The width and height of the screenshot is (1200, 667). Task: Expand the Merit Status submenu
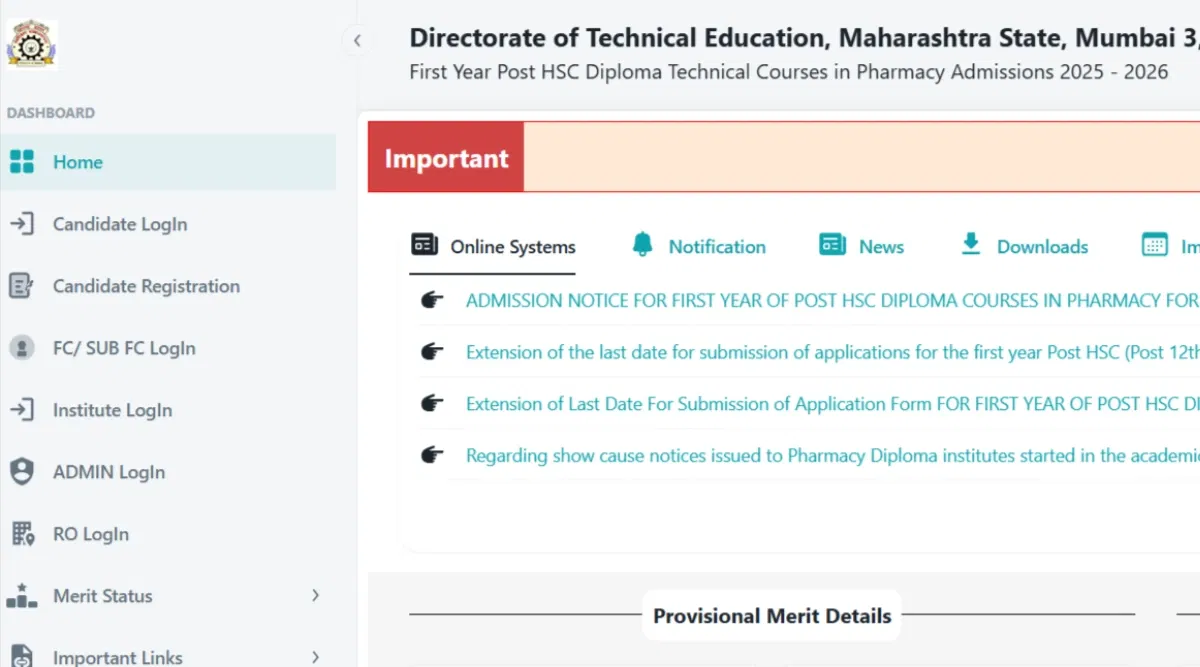315,596
